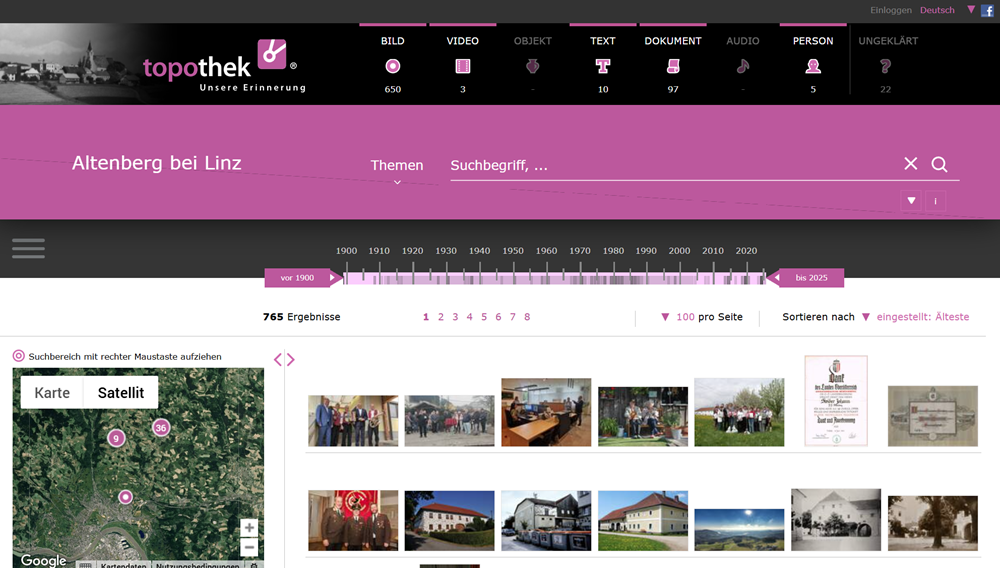
Task: Open the UNGEKLÄRT question mark icon
Action: (885, 66)
